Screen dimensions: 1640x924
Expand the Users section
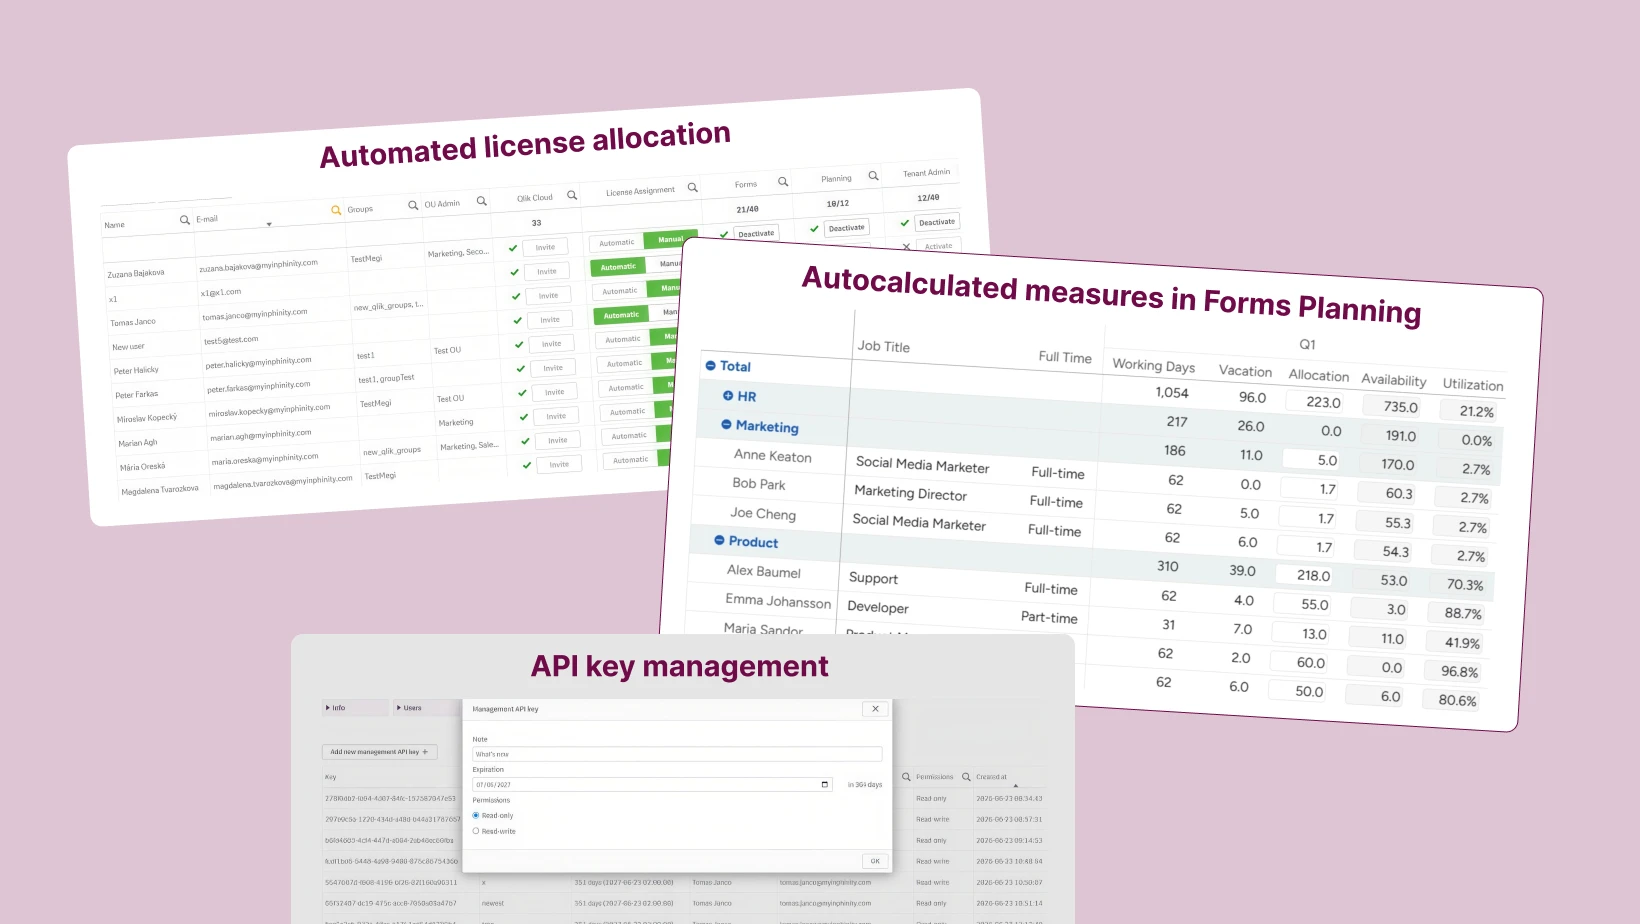[428, 708]
